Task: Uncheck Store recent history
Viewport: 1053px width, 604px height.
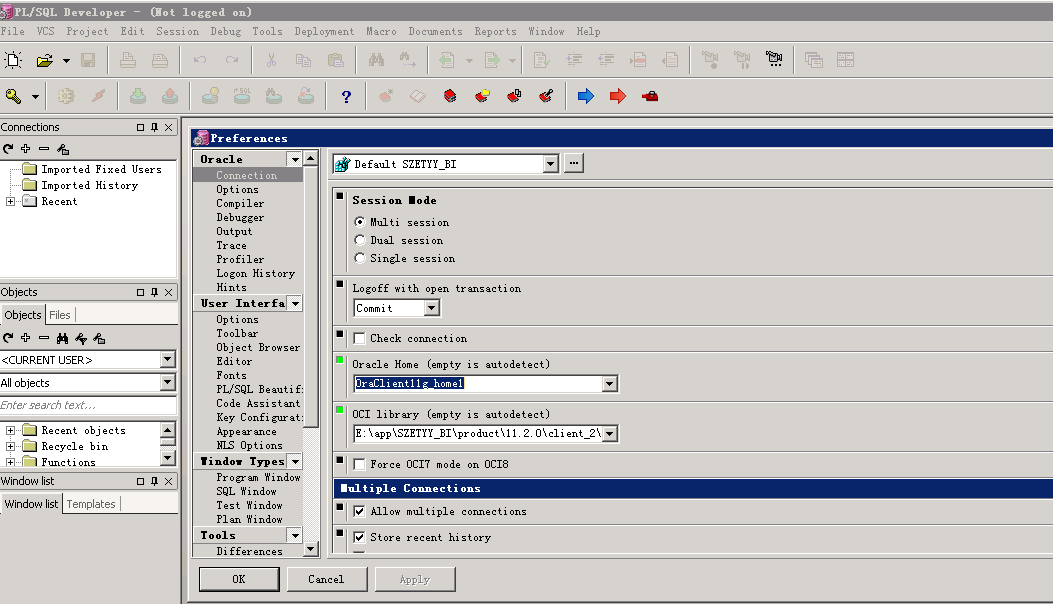Action: pyautogui.click(x=360, y=537)
